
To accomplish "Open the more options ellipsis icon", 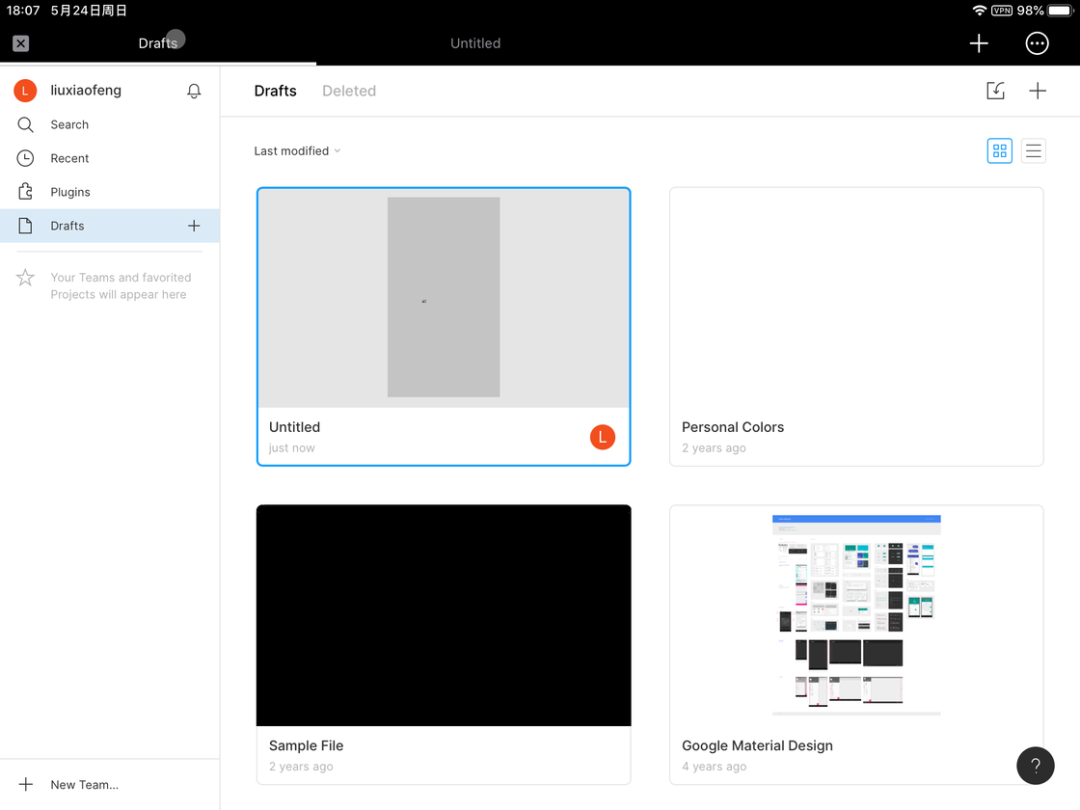I will pyautogui.click(x=1037, y=43).
